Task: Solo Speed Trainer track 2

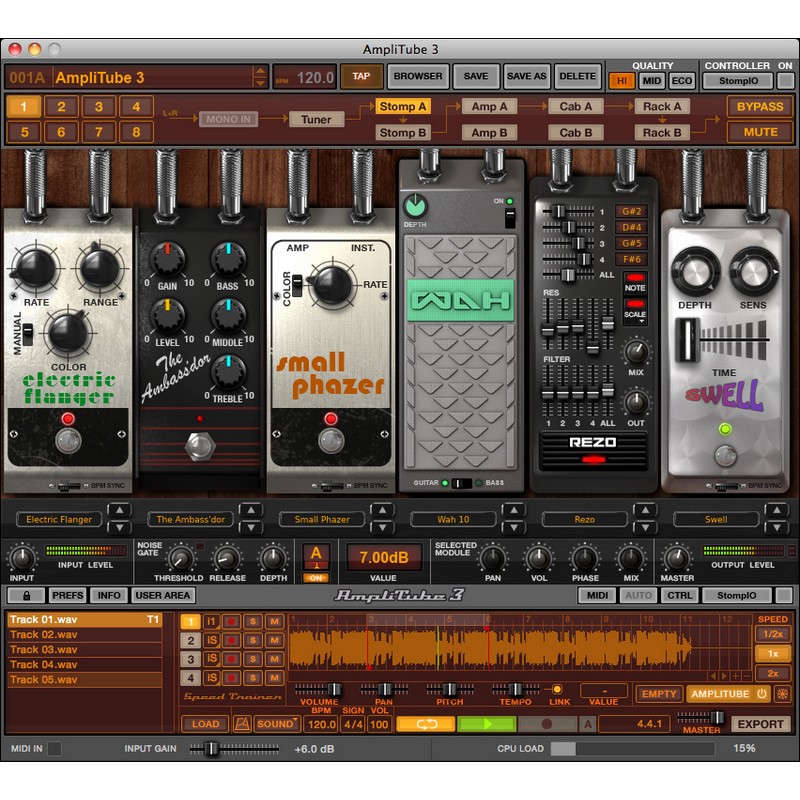Action: 253,640
